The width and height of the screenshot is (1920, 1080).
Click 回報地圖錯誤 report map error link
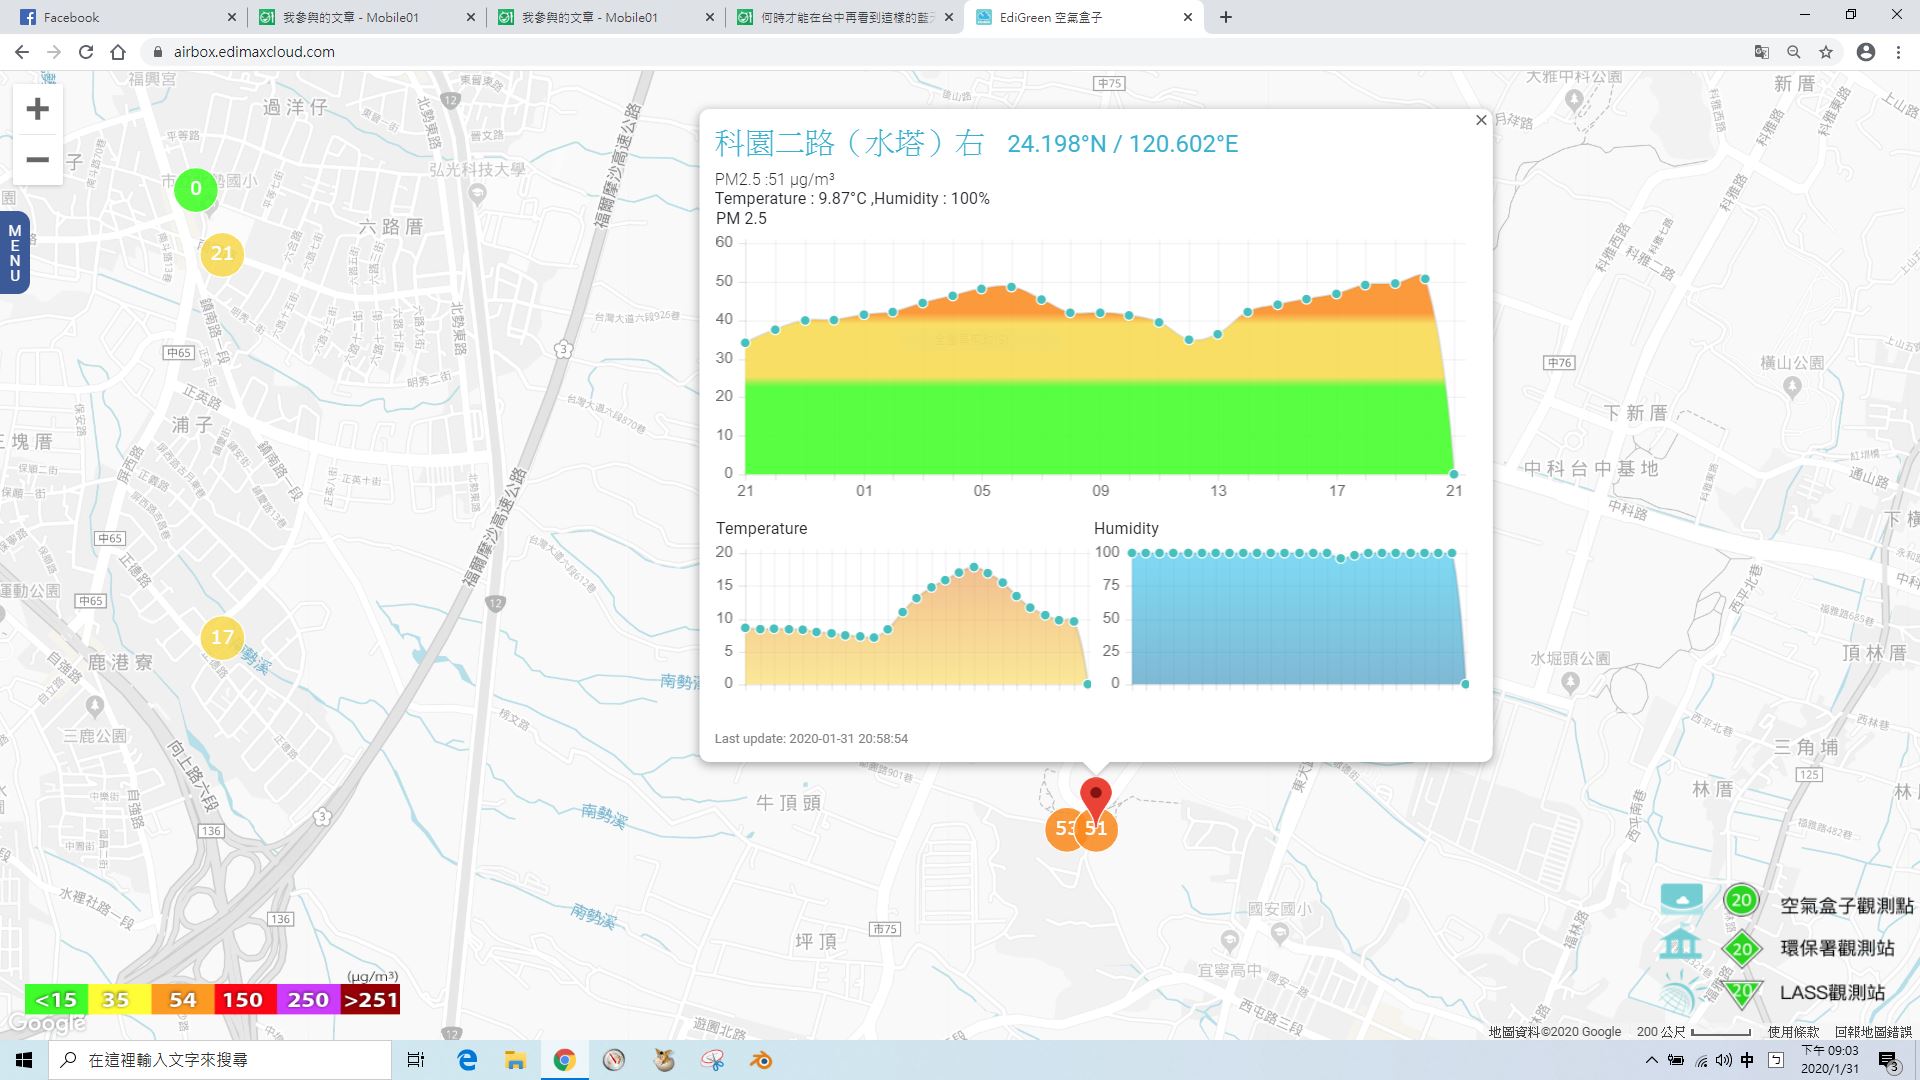click(1873, 1031)
